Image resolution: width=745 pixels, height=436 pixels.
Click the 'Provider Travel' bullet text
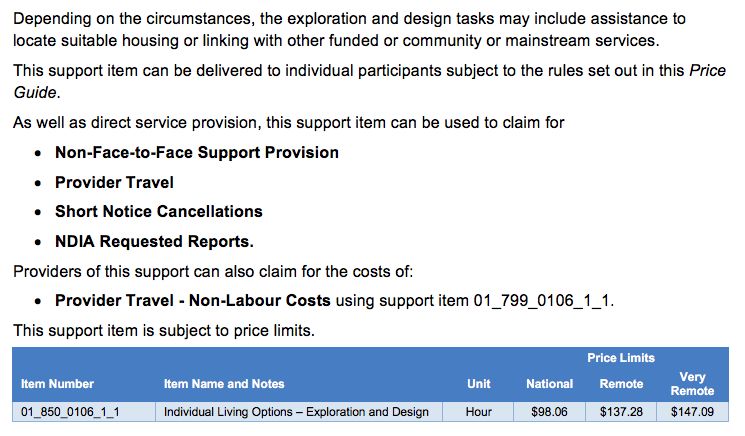115,182
